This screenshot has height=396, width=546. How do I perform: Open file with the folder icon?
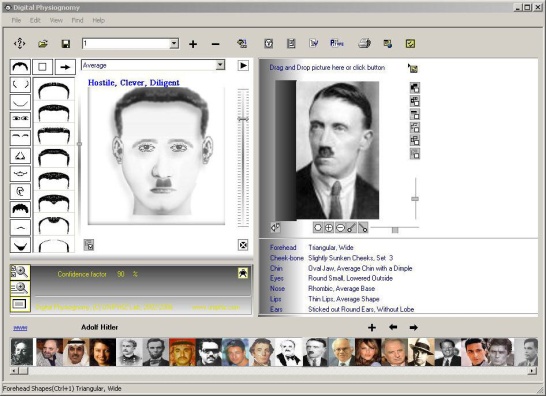pos(43,44)
